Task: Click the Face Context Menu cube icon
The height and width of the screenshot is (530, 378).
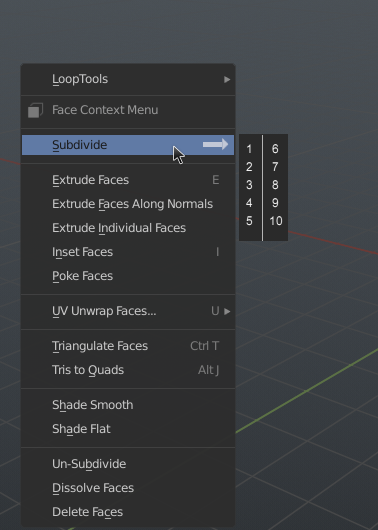Action: 35,111
